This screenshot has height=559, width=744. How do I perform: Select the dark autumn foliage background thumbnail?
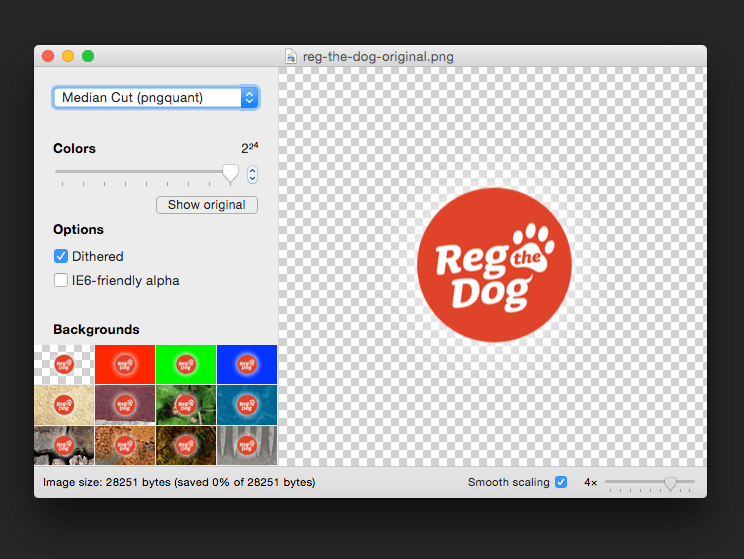click(186, 445)
